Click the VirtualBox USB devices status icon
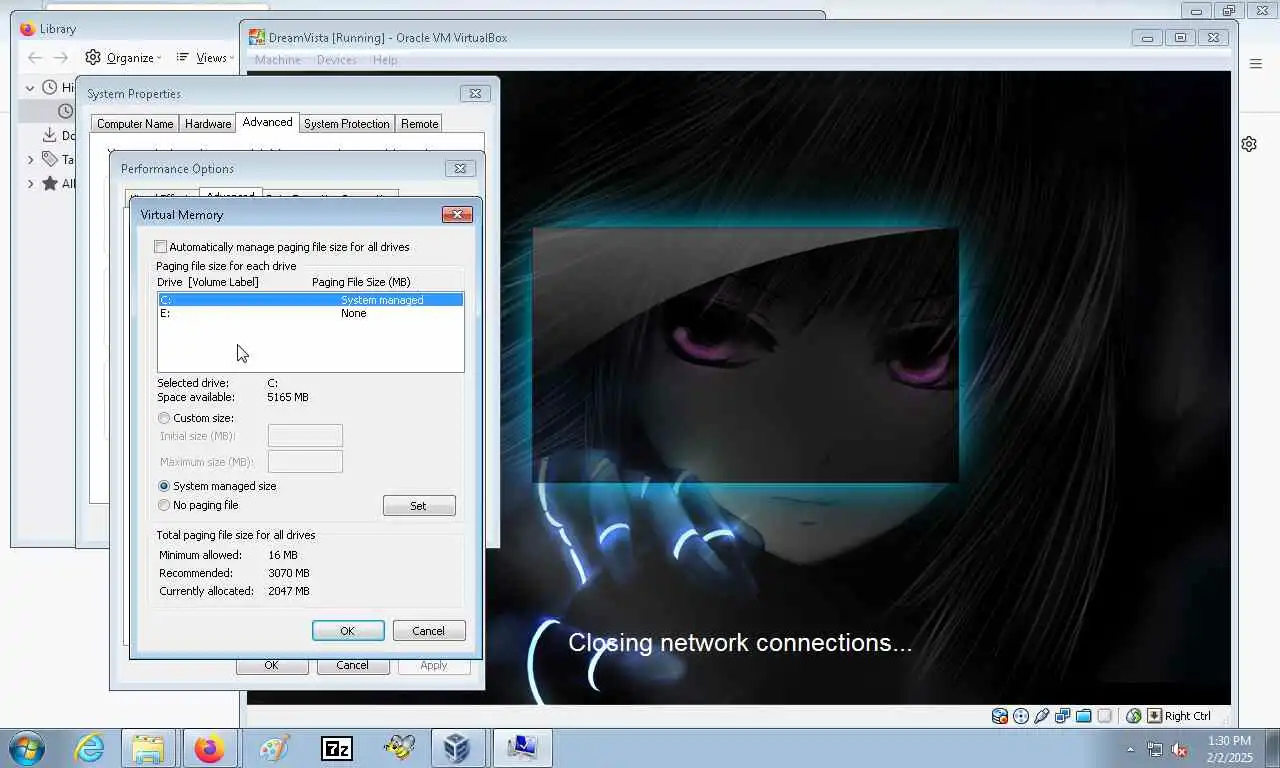 [x=1041, y=716]
